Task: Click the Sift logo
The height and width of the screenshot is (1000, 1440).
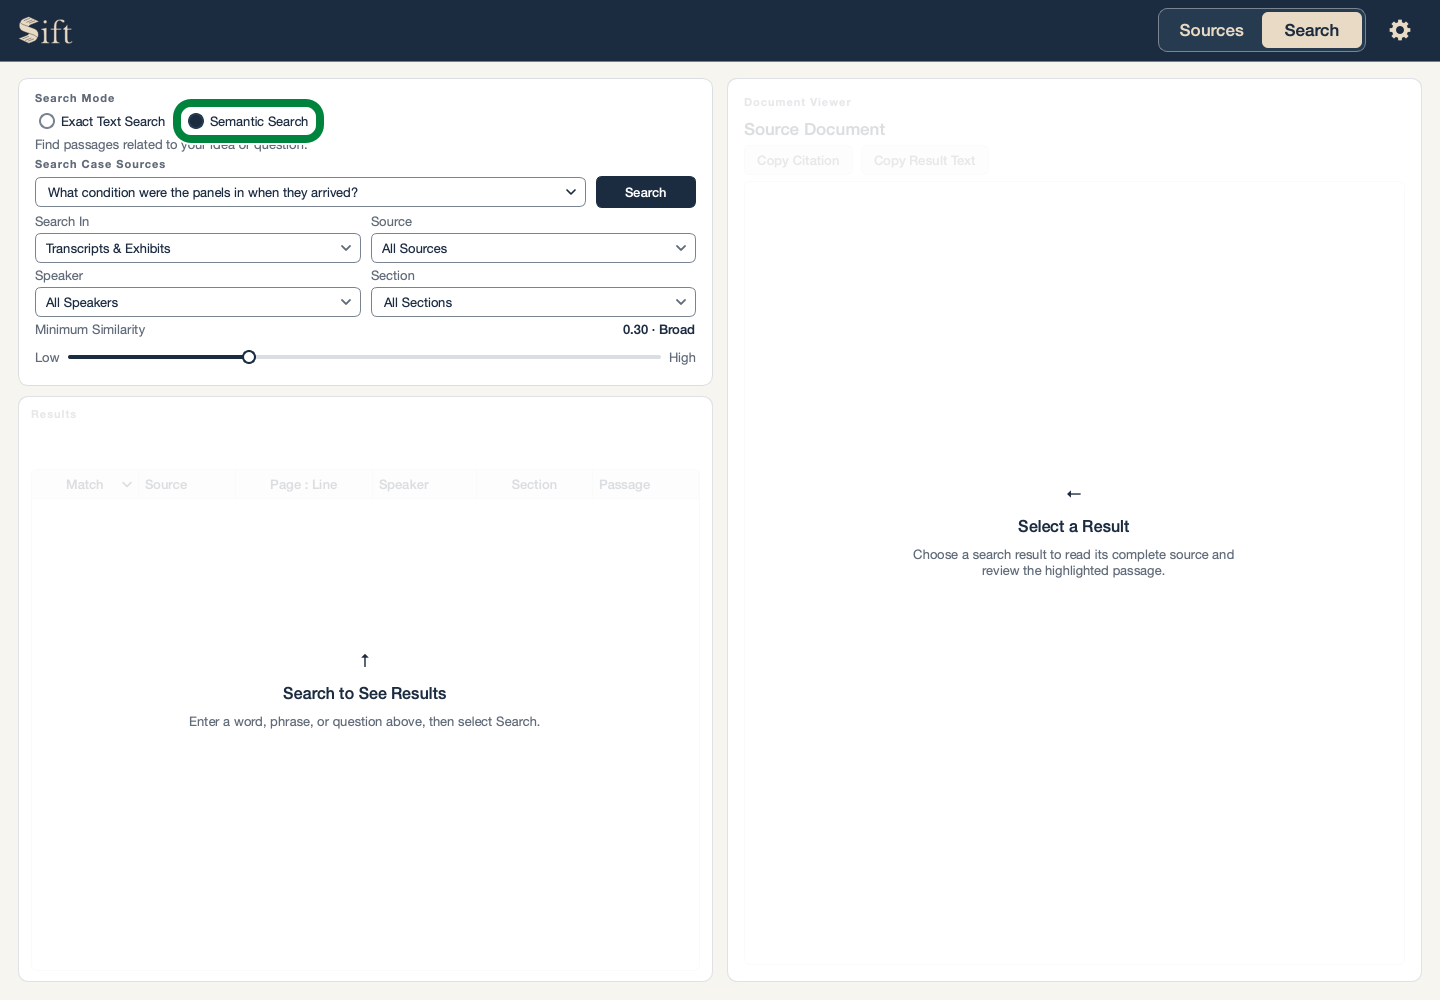Action: point(46,31)
